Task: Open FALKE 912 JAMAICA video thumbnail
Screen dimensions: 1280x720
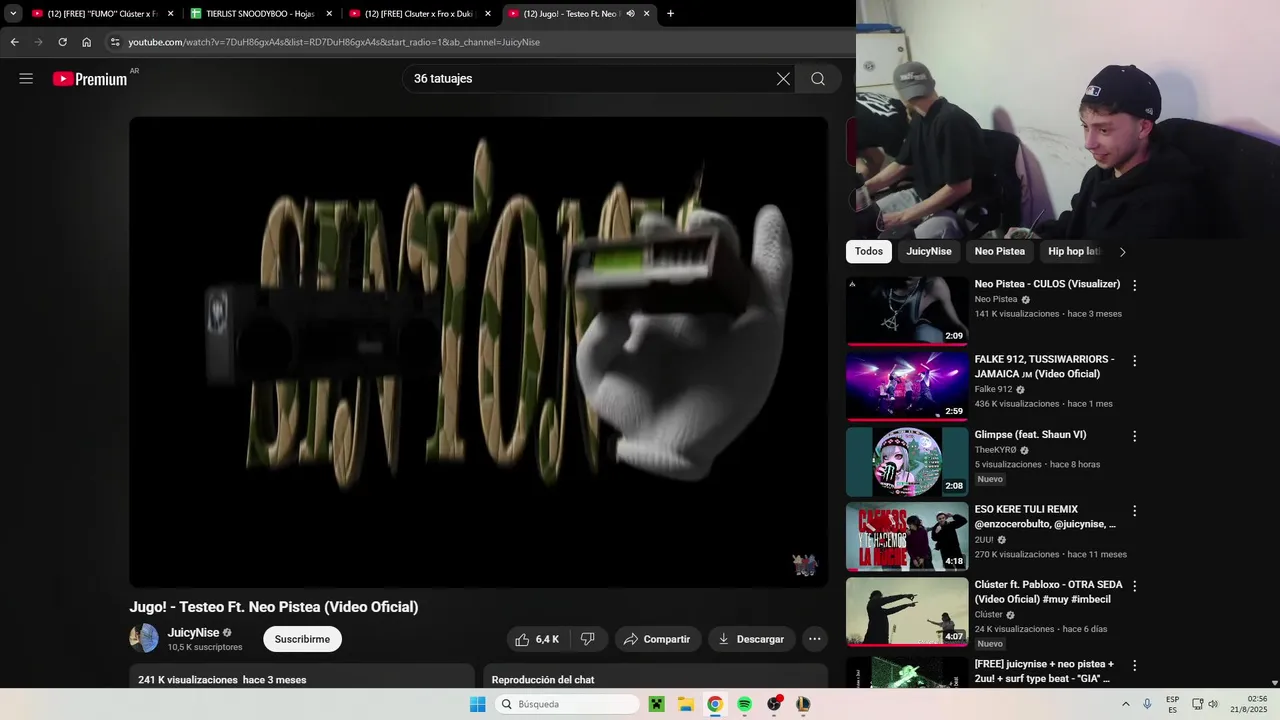Action: [907, 386]
